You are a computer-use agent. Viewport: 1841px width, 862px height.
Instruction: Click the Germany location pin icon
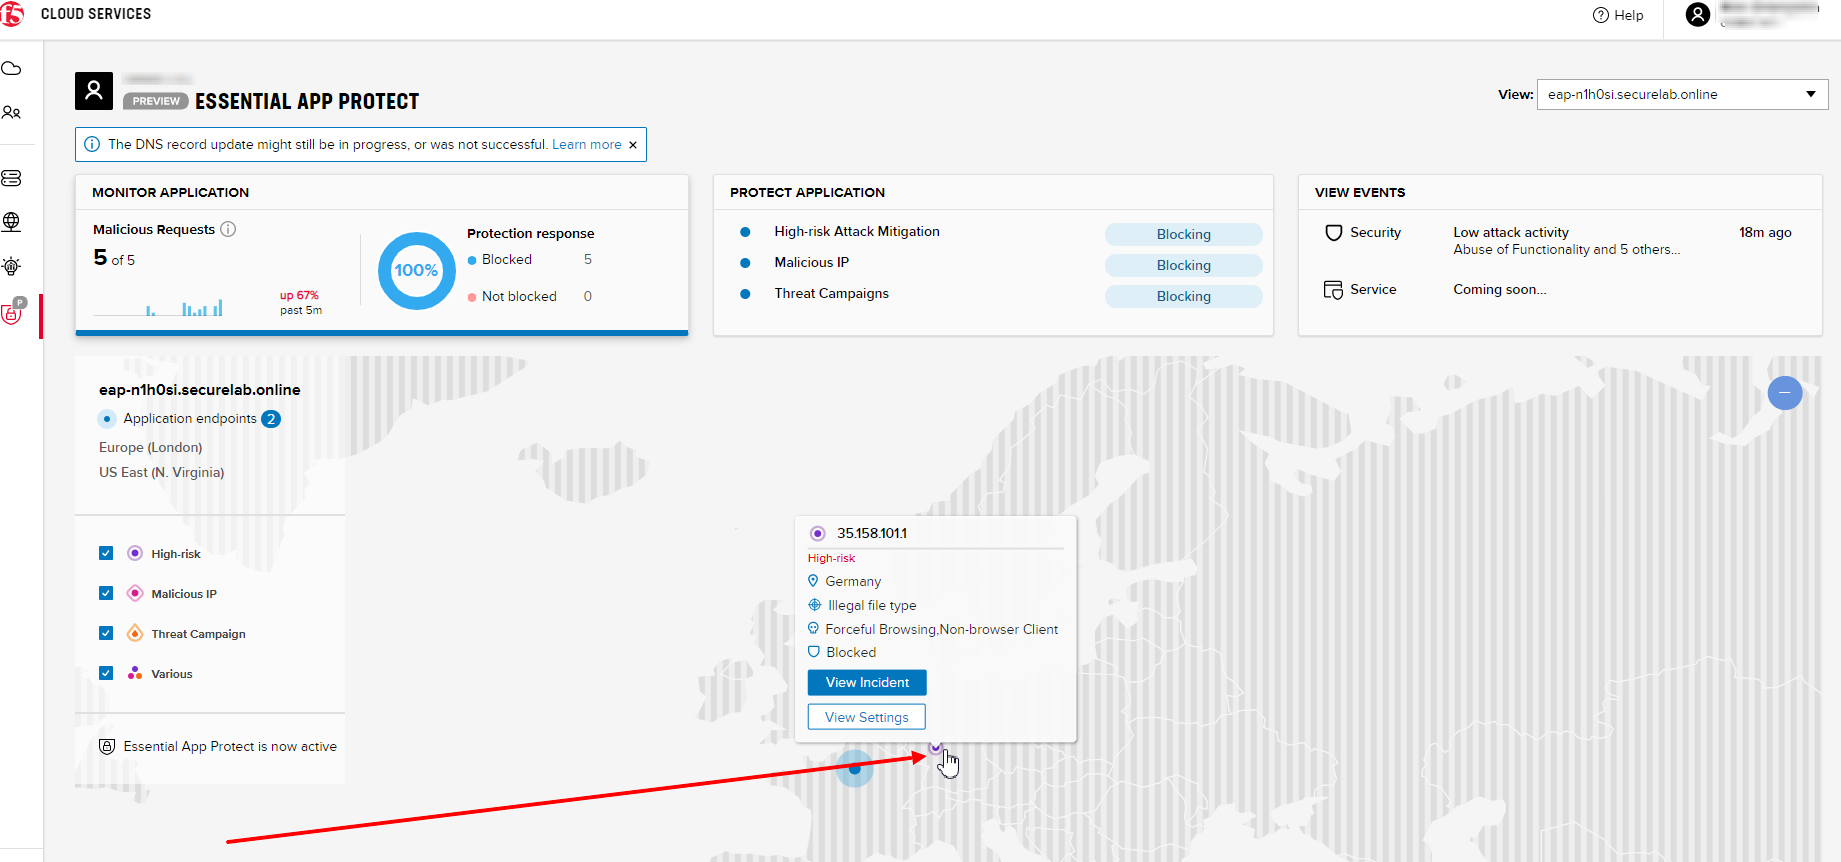pos(813,581)
